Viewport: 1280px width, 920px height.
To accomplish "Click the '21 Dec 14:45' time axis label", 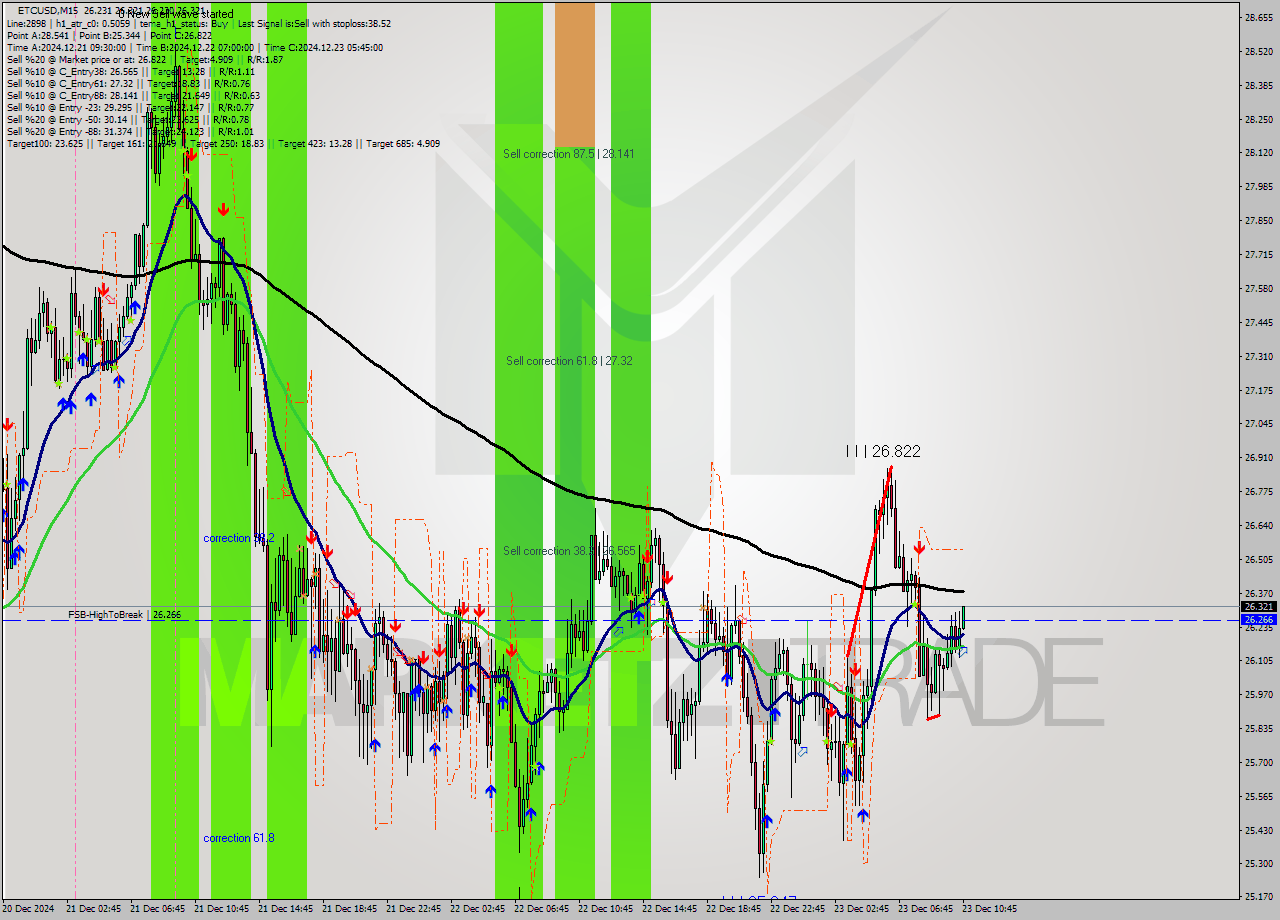I will click(x=286, y=909).
